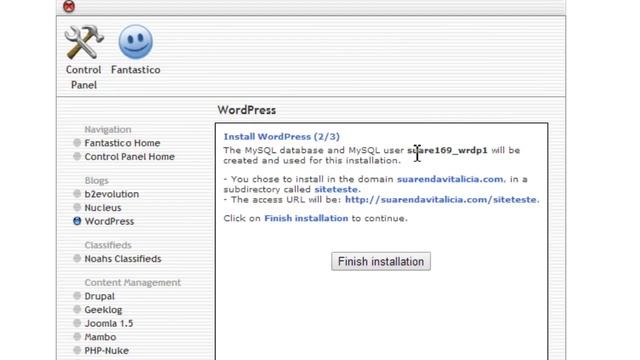Screen dimensions: 640x360
Task: Choose PHP-Nuke under Content Management
Action: point(107,351)
